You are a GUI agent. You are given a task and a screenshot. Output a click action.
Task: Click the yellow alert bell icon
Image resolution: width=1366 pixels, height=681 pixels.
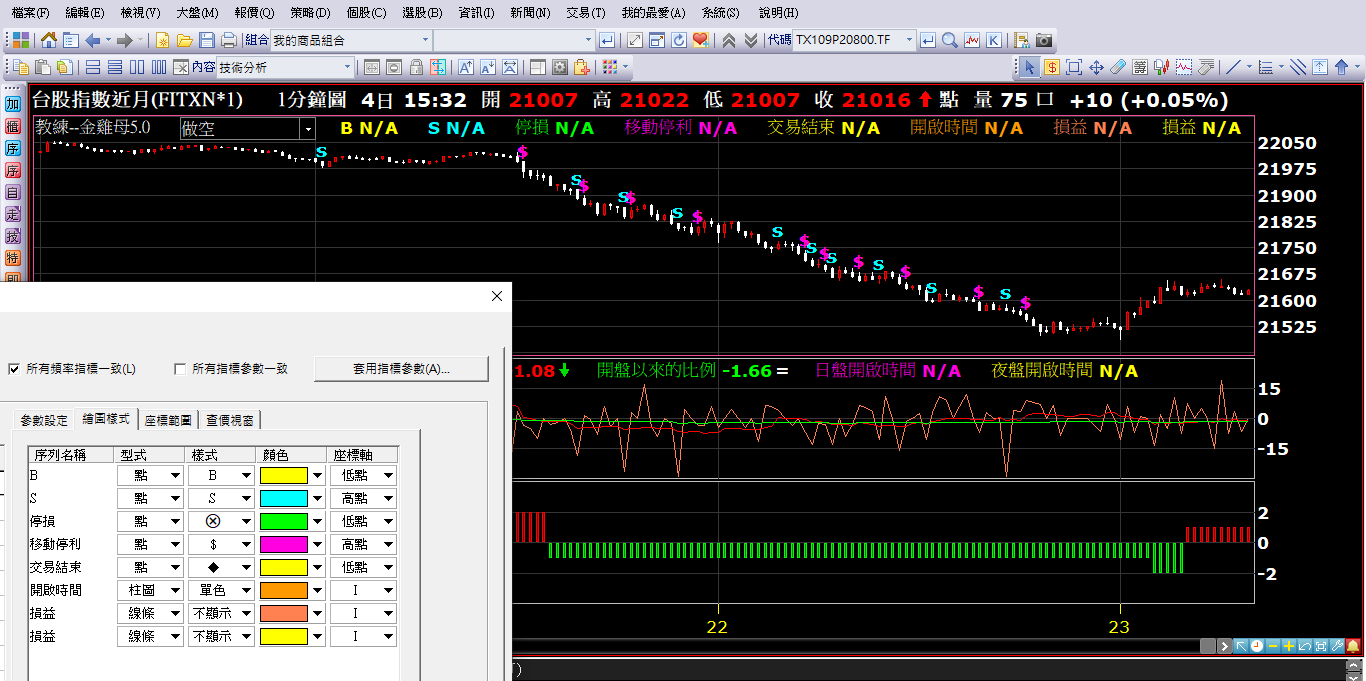pyautogui.click(x=1353, y=646)
